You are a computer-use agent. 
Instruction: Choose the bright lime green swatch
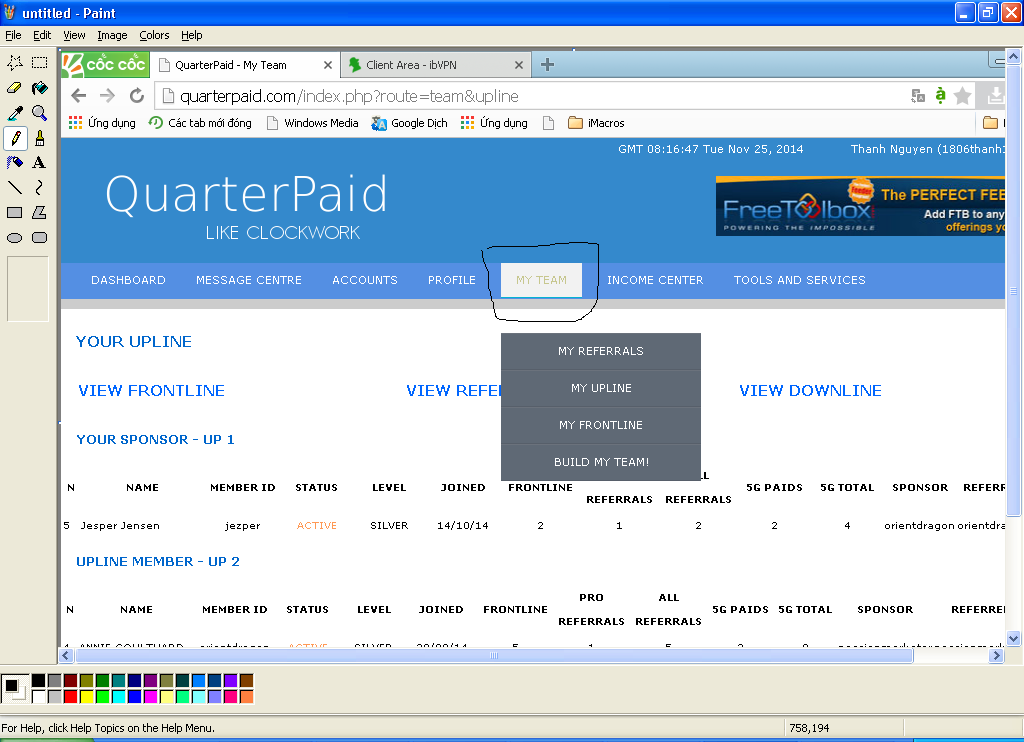coord(103,696)
